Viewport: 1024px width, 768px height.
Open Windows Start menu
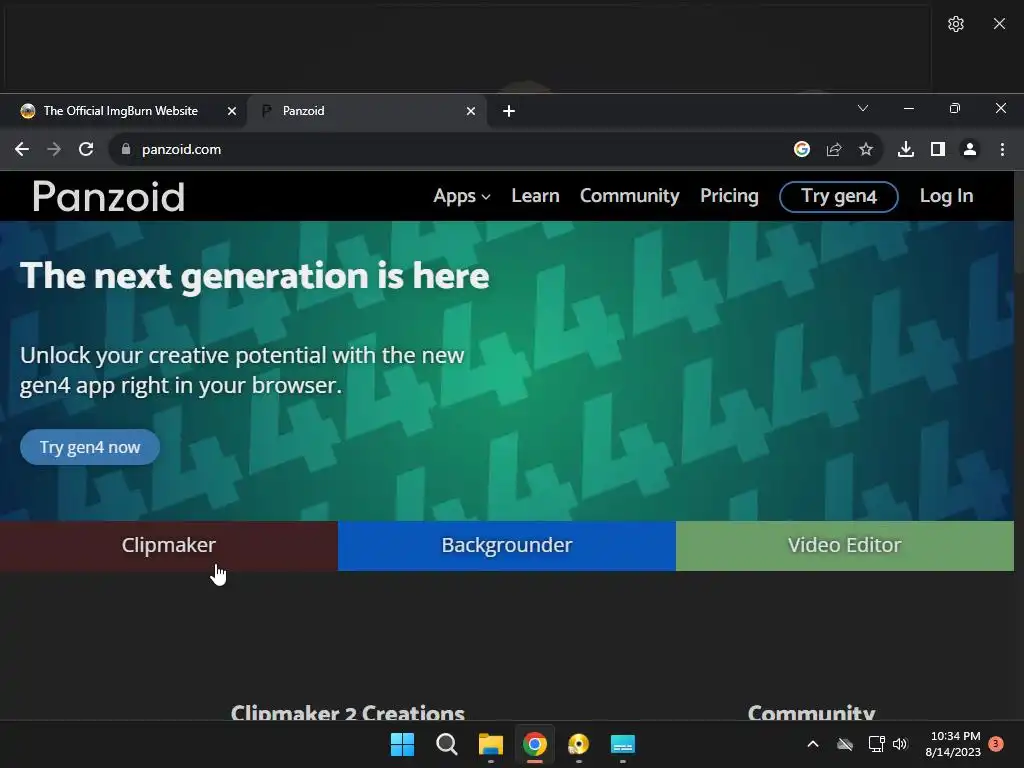(x=402, y=744)
